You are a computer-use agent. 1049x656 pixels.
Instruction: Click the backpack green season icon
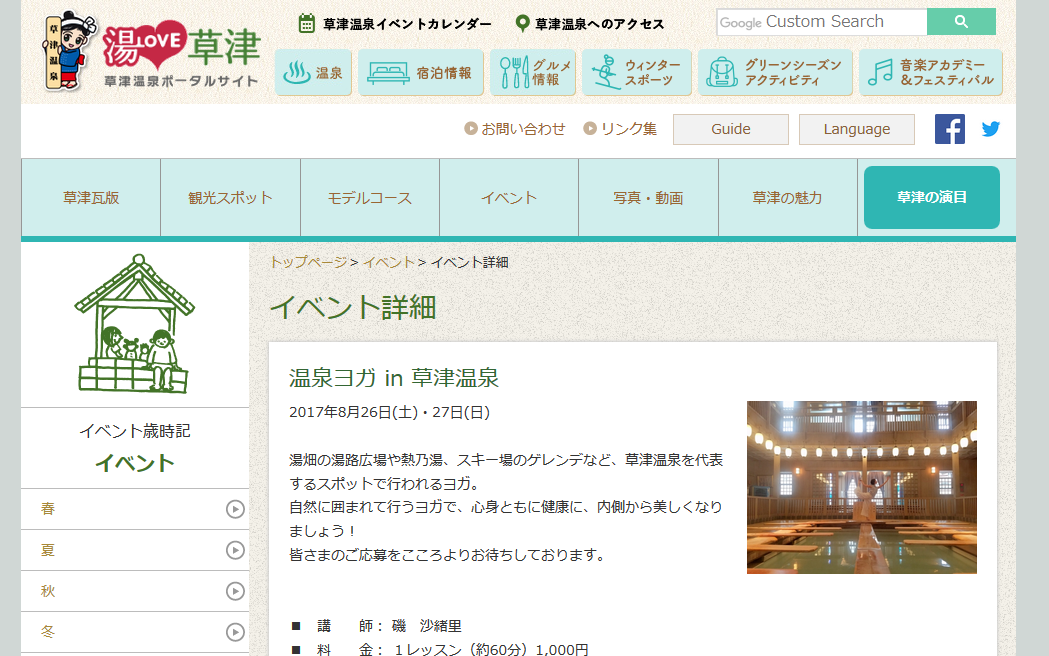(x=722, y=72)
